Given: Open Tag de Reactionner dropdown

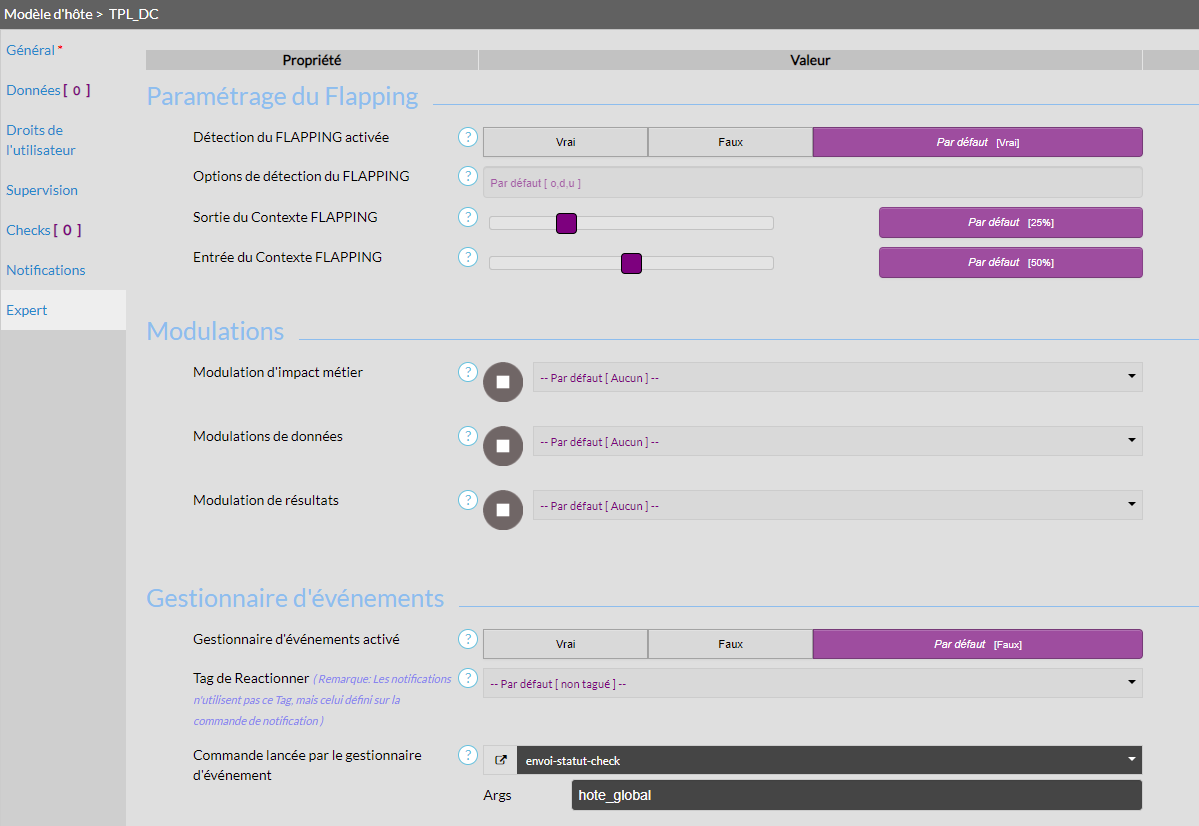Looking at the screenshot, I should pos(812,683).
